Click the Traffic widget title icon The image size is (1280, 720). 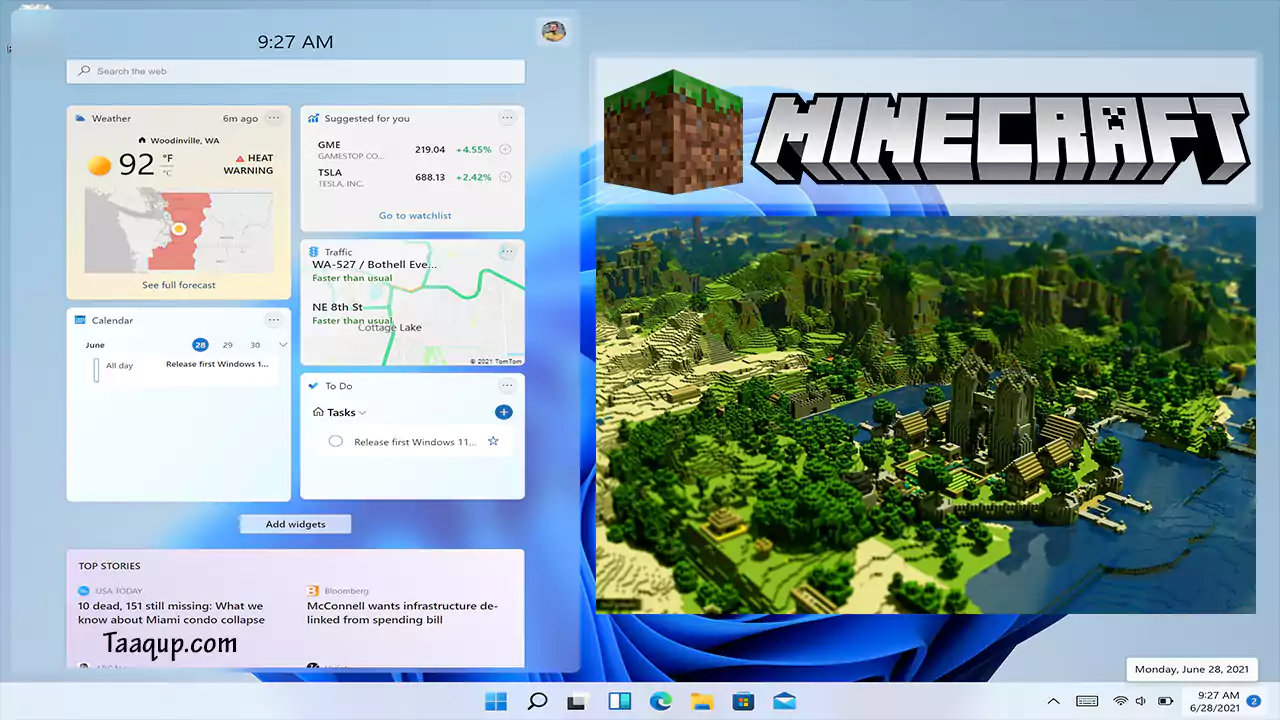314,252
